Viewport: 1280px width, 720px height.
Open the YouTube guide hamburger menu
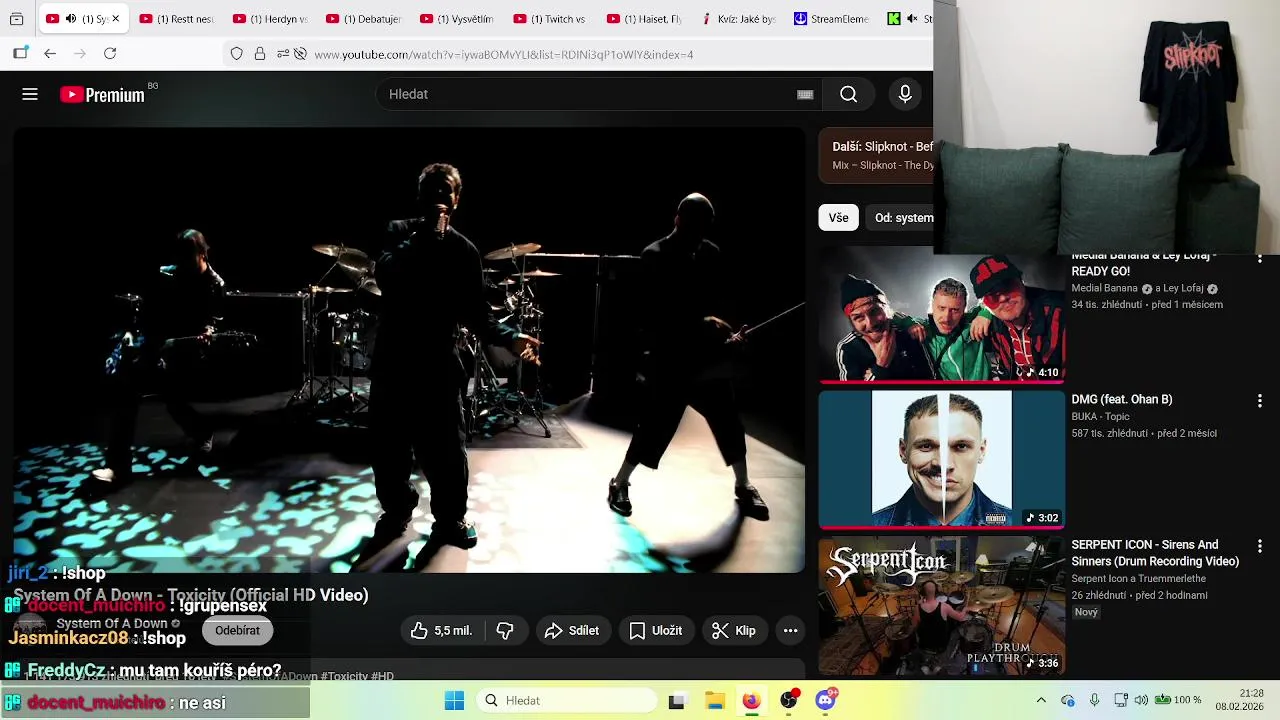coord(30,94)
